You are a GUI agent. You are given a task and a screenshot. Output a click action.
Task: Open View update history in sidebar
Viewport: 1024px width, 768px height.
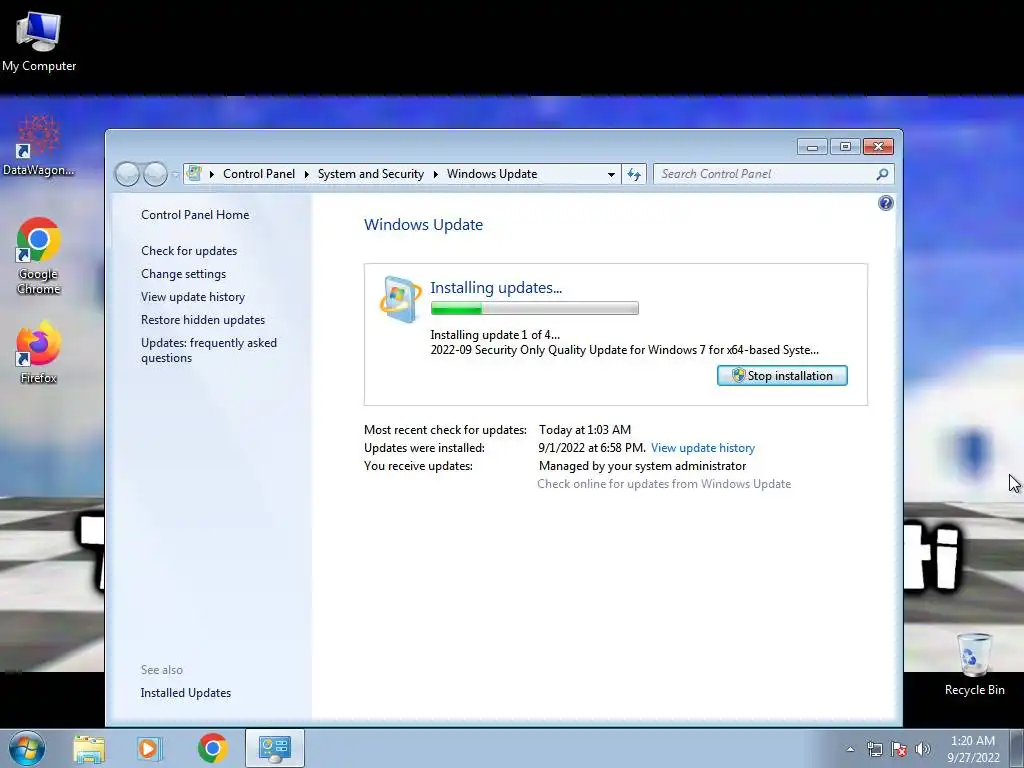(193, 296)
